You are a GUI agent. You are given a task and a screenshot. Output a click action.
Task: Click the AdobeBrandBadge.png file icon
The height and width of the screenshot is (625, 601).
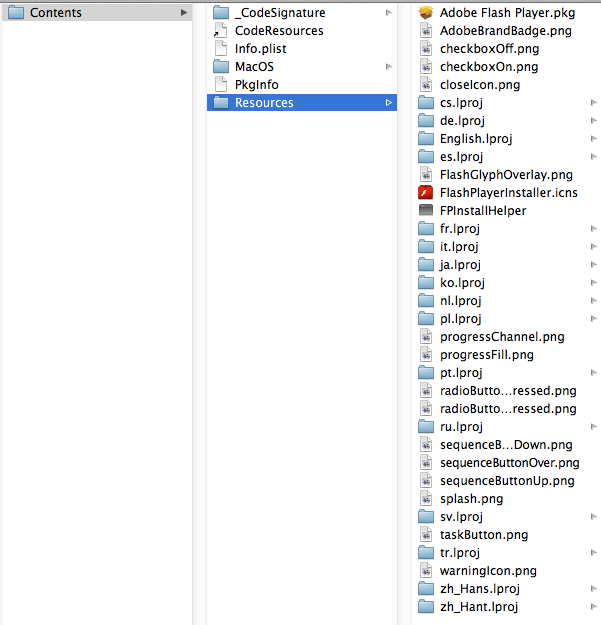(426, 31)
